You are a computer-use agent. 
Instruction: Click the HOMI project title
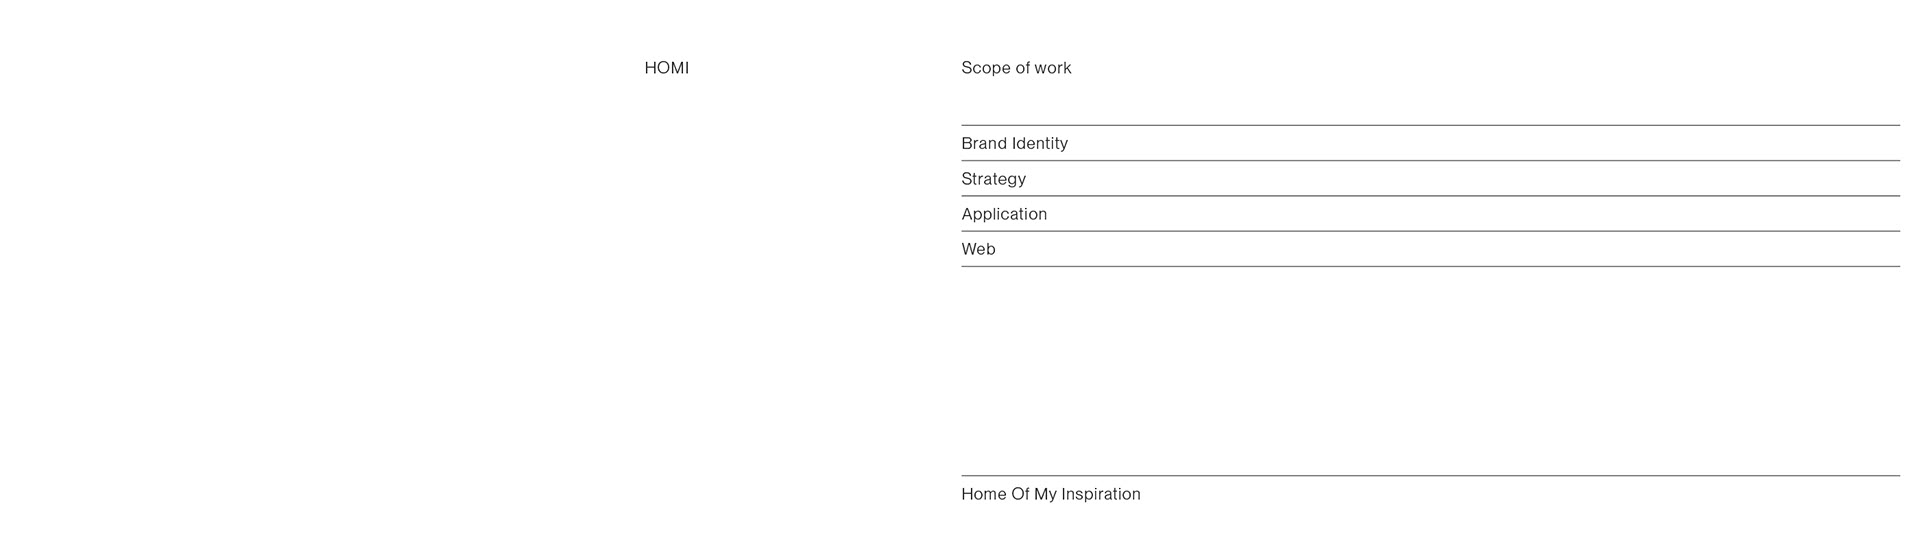[666, 68]
